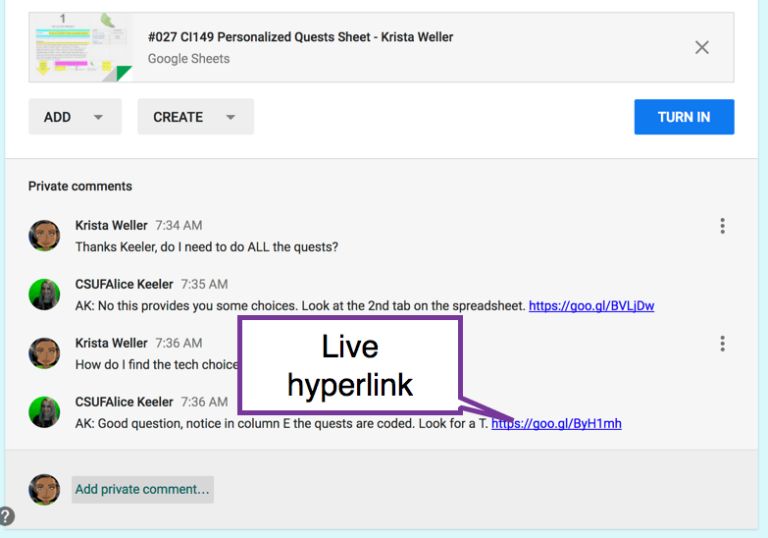Open options menu for Krista's 7:36 AM comment
The height and width of the screenshot is (538, 768).
pos(722,343)
